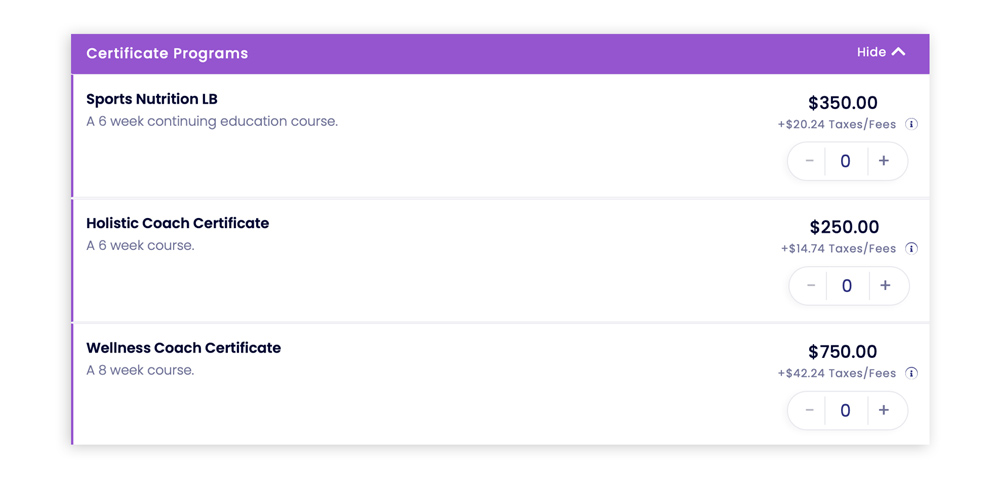Open the Sports Nutrition LB title
Screen dimensions: 1000x478
tap(152, 99)
